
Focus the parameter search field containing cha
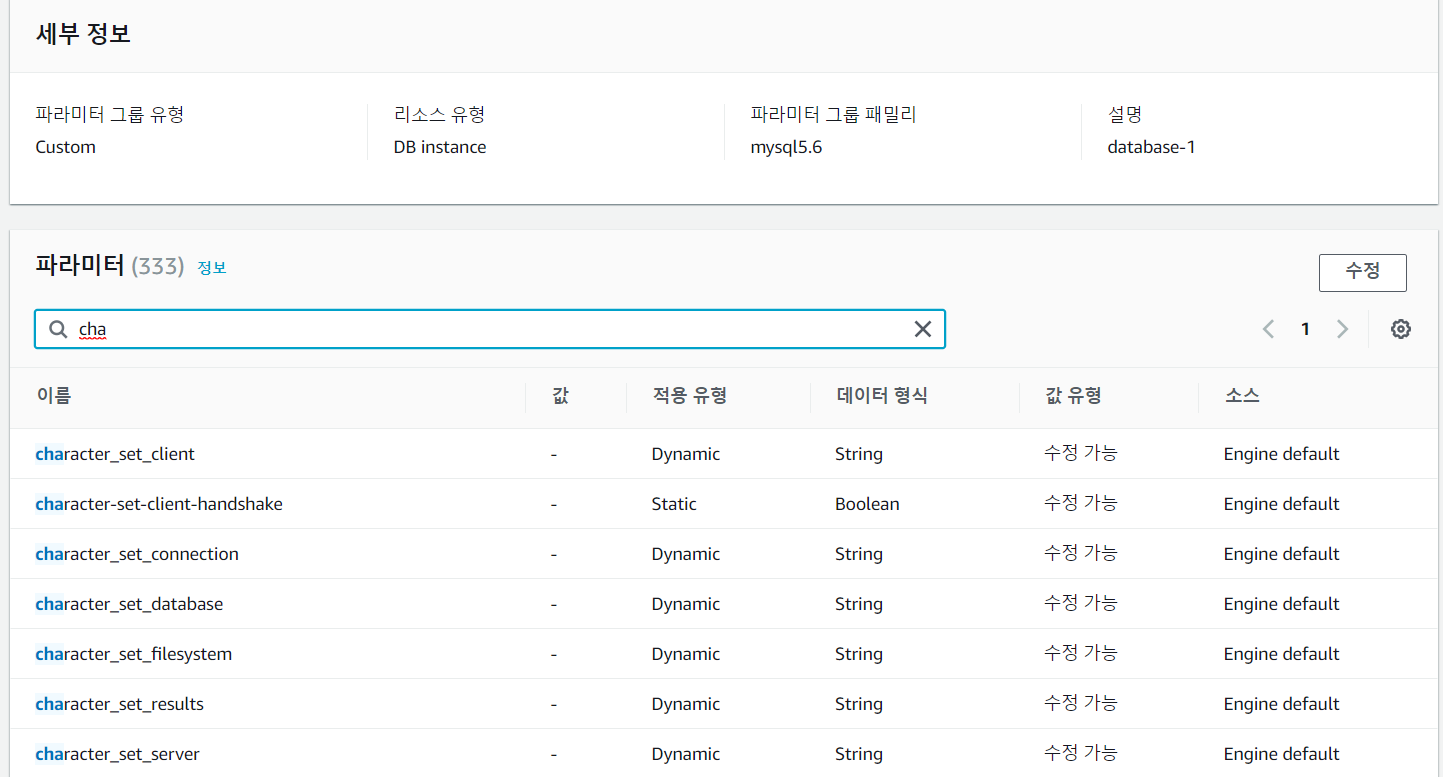click(x=490, y=329)
